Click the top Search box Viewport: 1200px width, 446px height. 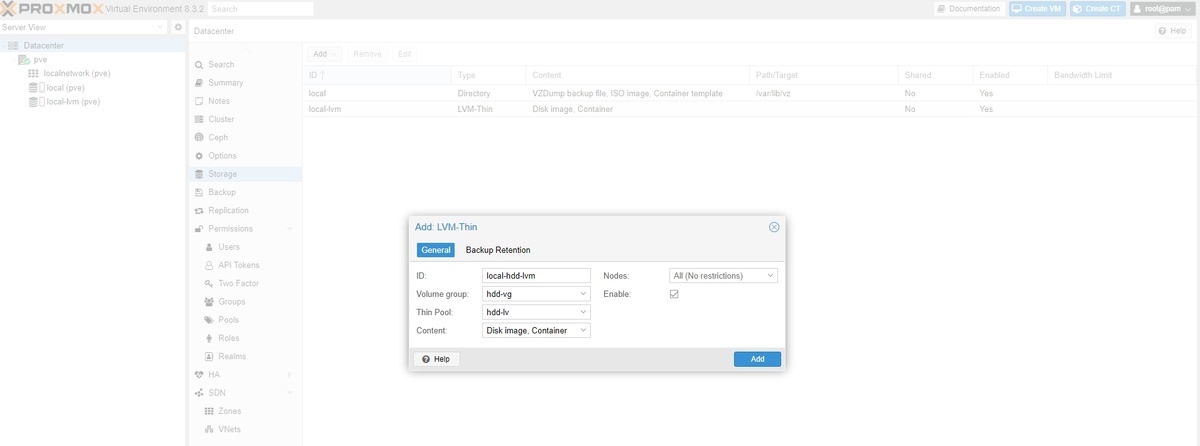click(x=261, y=9)
